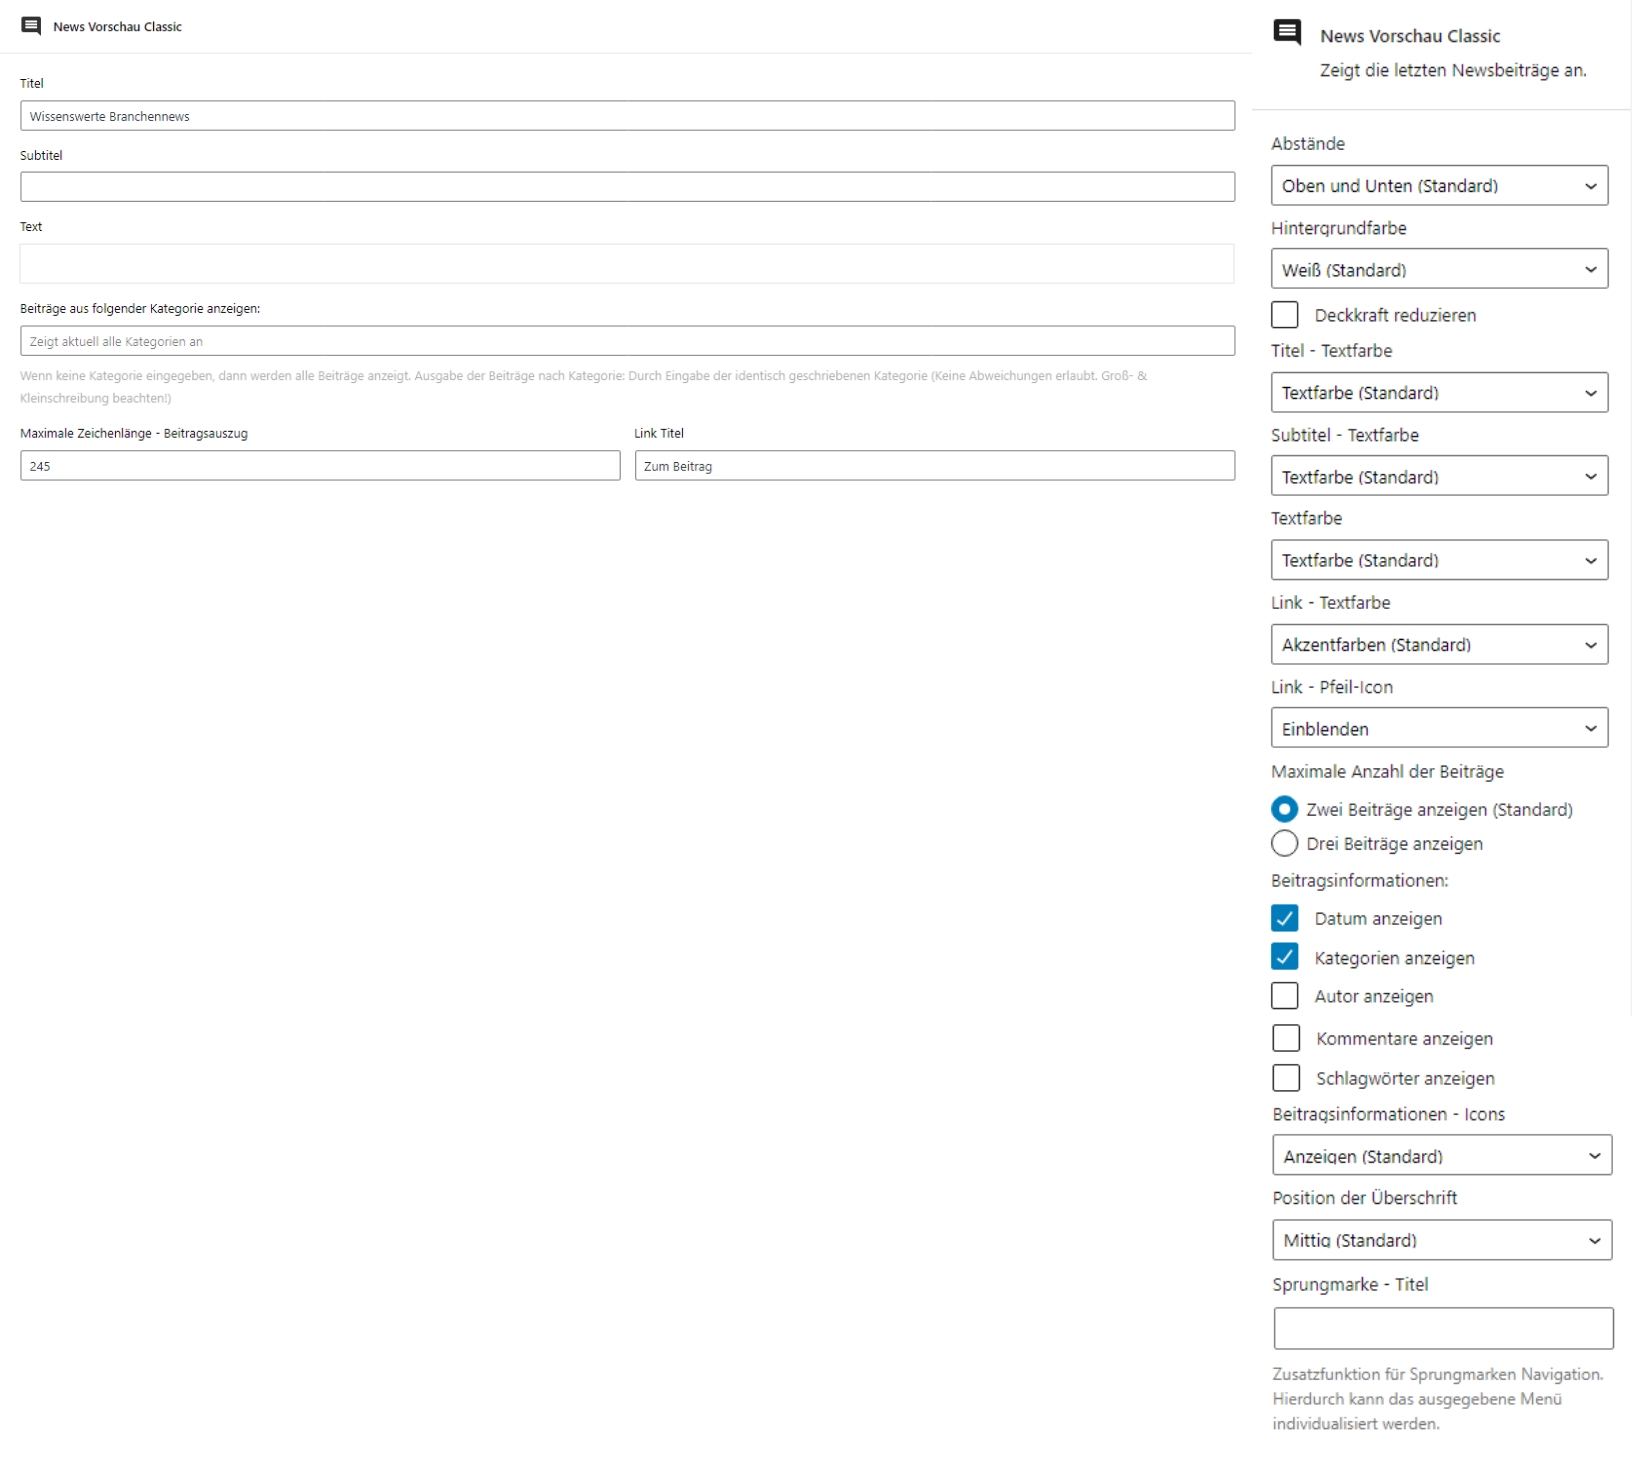Screen dimensions: 1632x1459
Task: Click the Titel input field
Action: pyautogui.click(x=628, y=116)
